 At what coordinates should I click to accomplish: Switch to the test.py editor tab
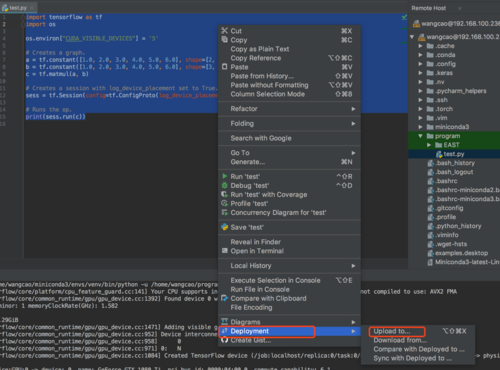pyautogui.click(x=18, y=7)
